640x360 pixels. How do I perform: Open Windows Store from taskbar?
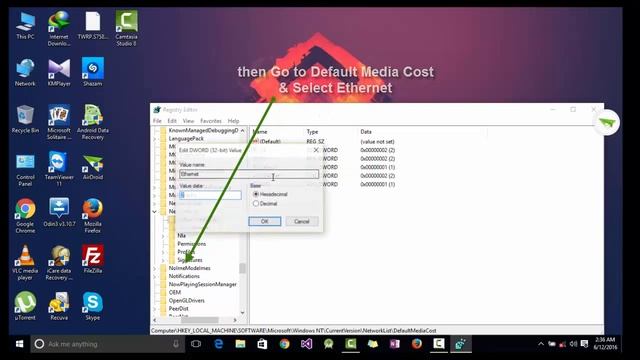click(262, 344)
